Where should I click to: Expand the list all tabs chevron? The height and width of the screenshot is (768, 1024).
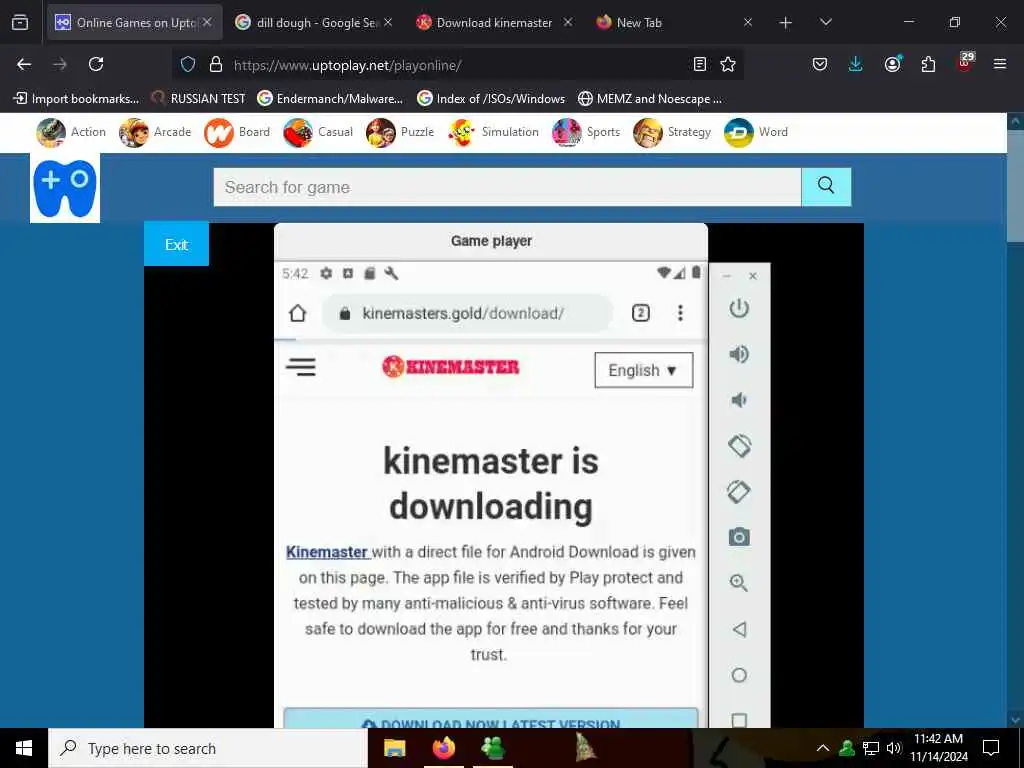click(x=825, y=22)
